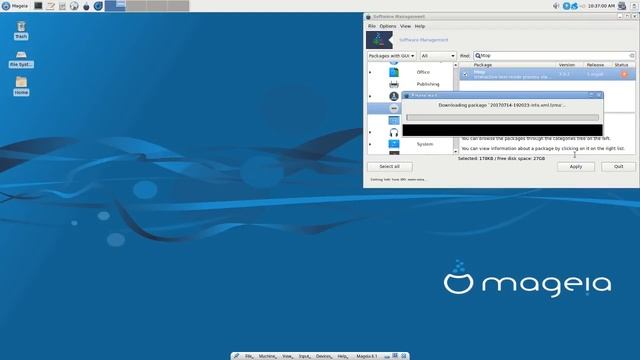Select the Publishing category

point(428,84)
